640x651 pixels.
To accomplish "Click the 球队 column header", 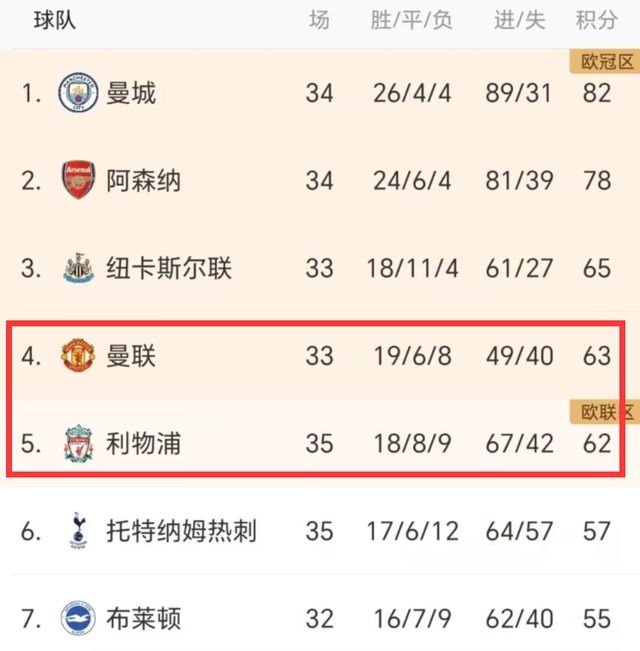I will coord(55,20).
